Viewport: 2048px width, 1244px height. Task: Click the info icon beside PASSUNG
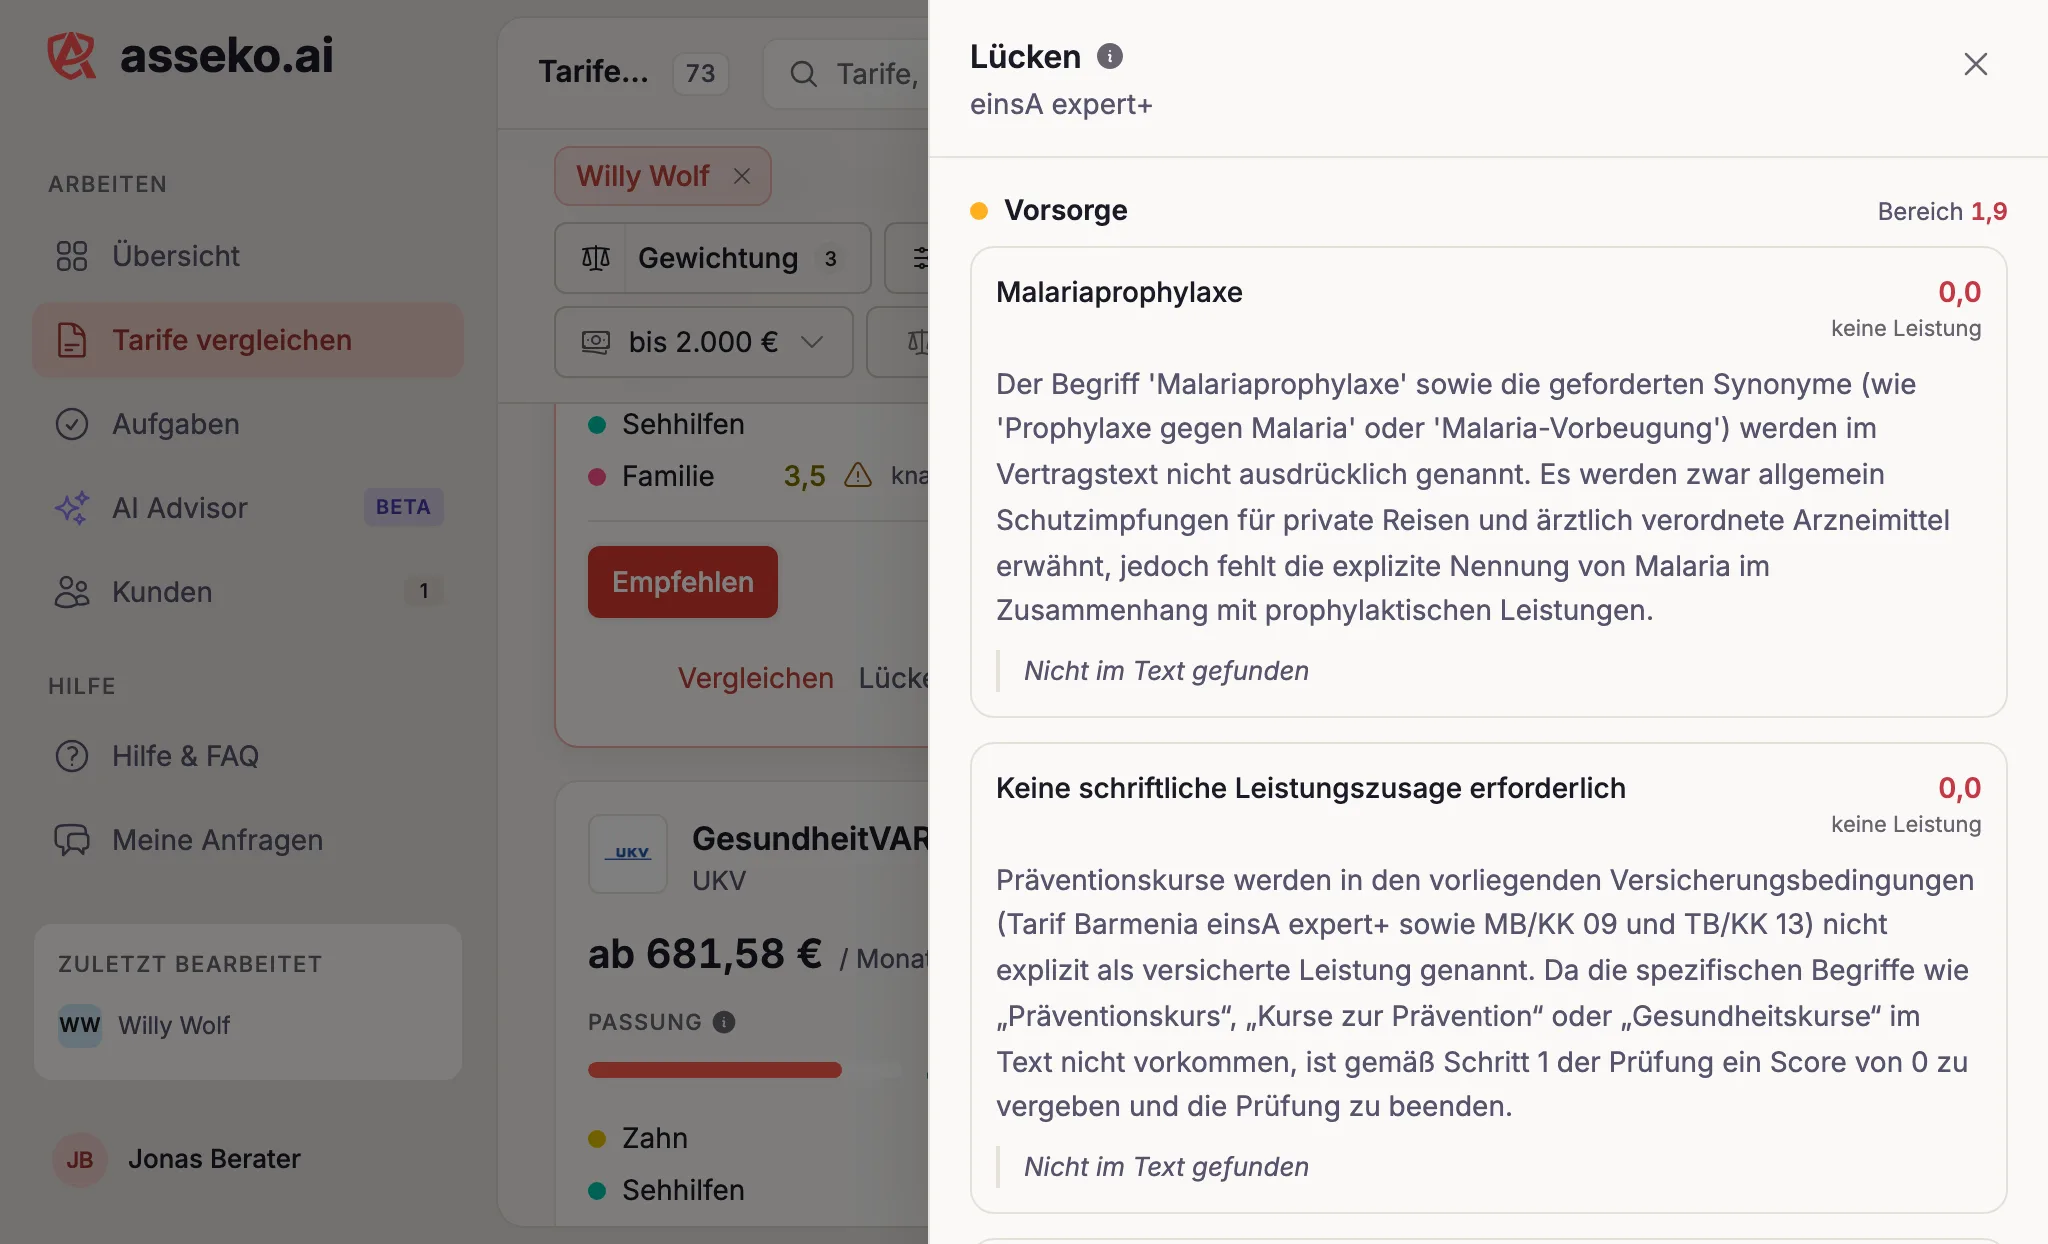724,1022
